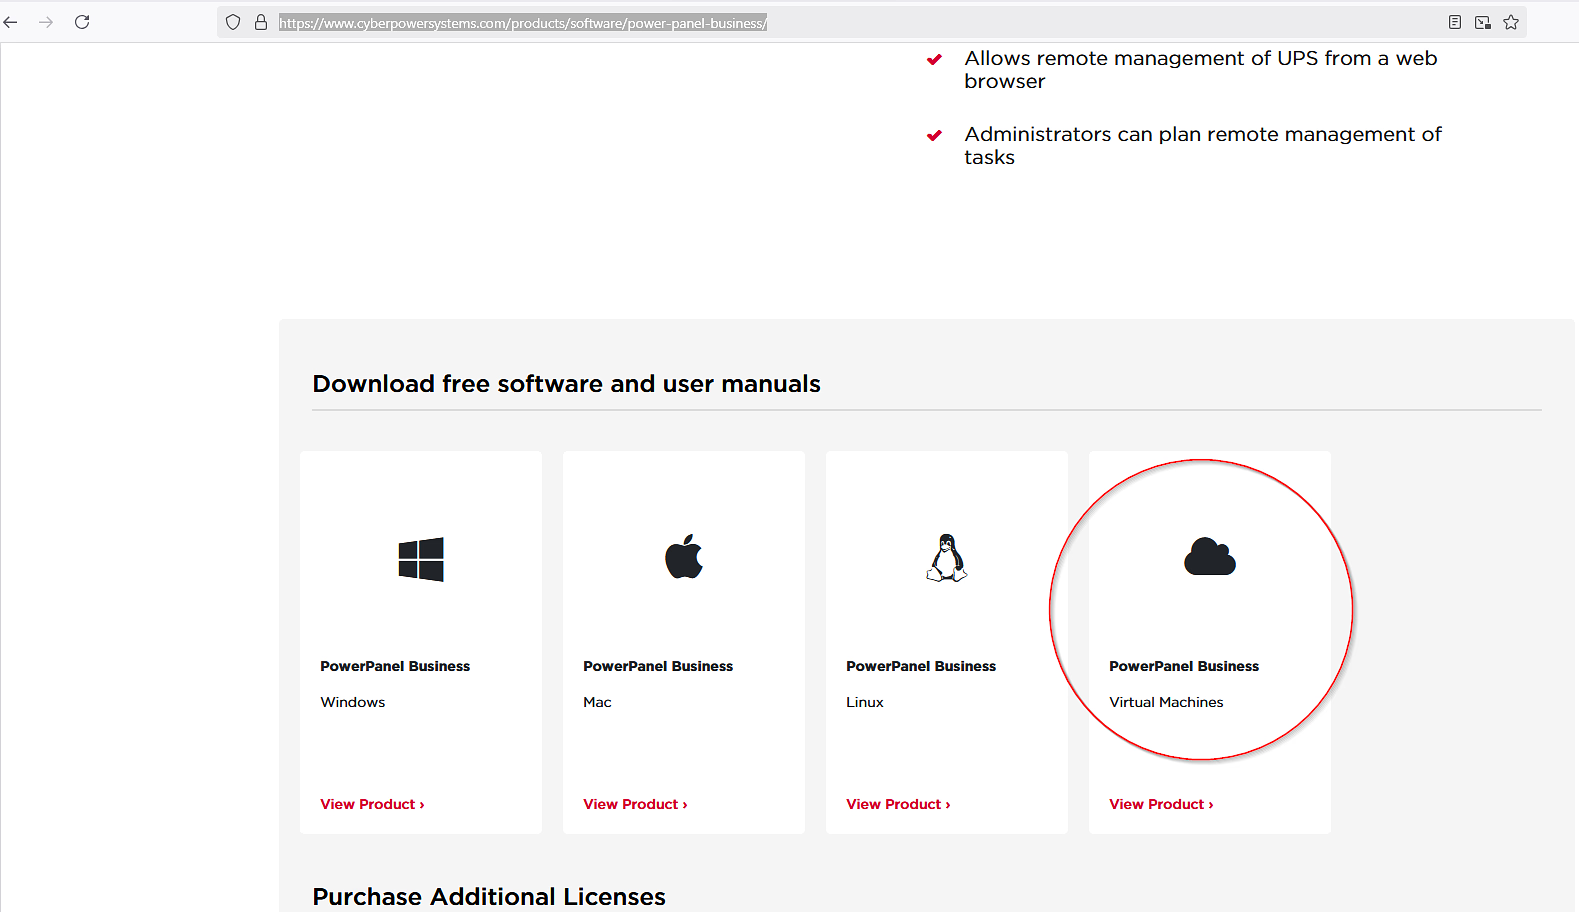The width and height of the screenshot is (1579, 912).
Task: Click the Mac label text
Action: coord(597,702)
